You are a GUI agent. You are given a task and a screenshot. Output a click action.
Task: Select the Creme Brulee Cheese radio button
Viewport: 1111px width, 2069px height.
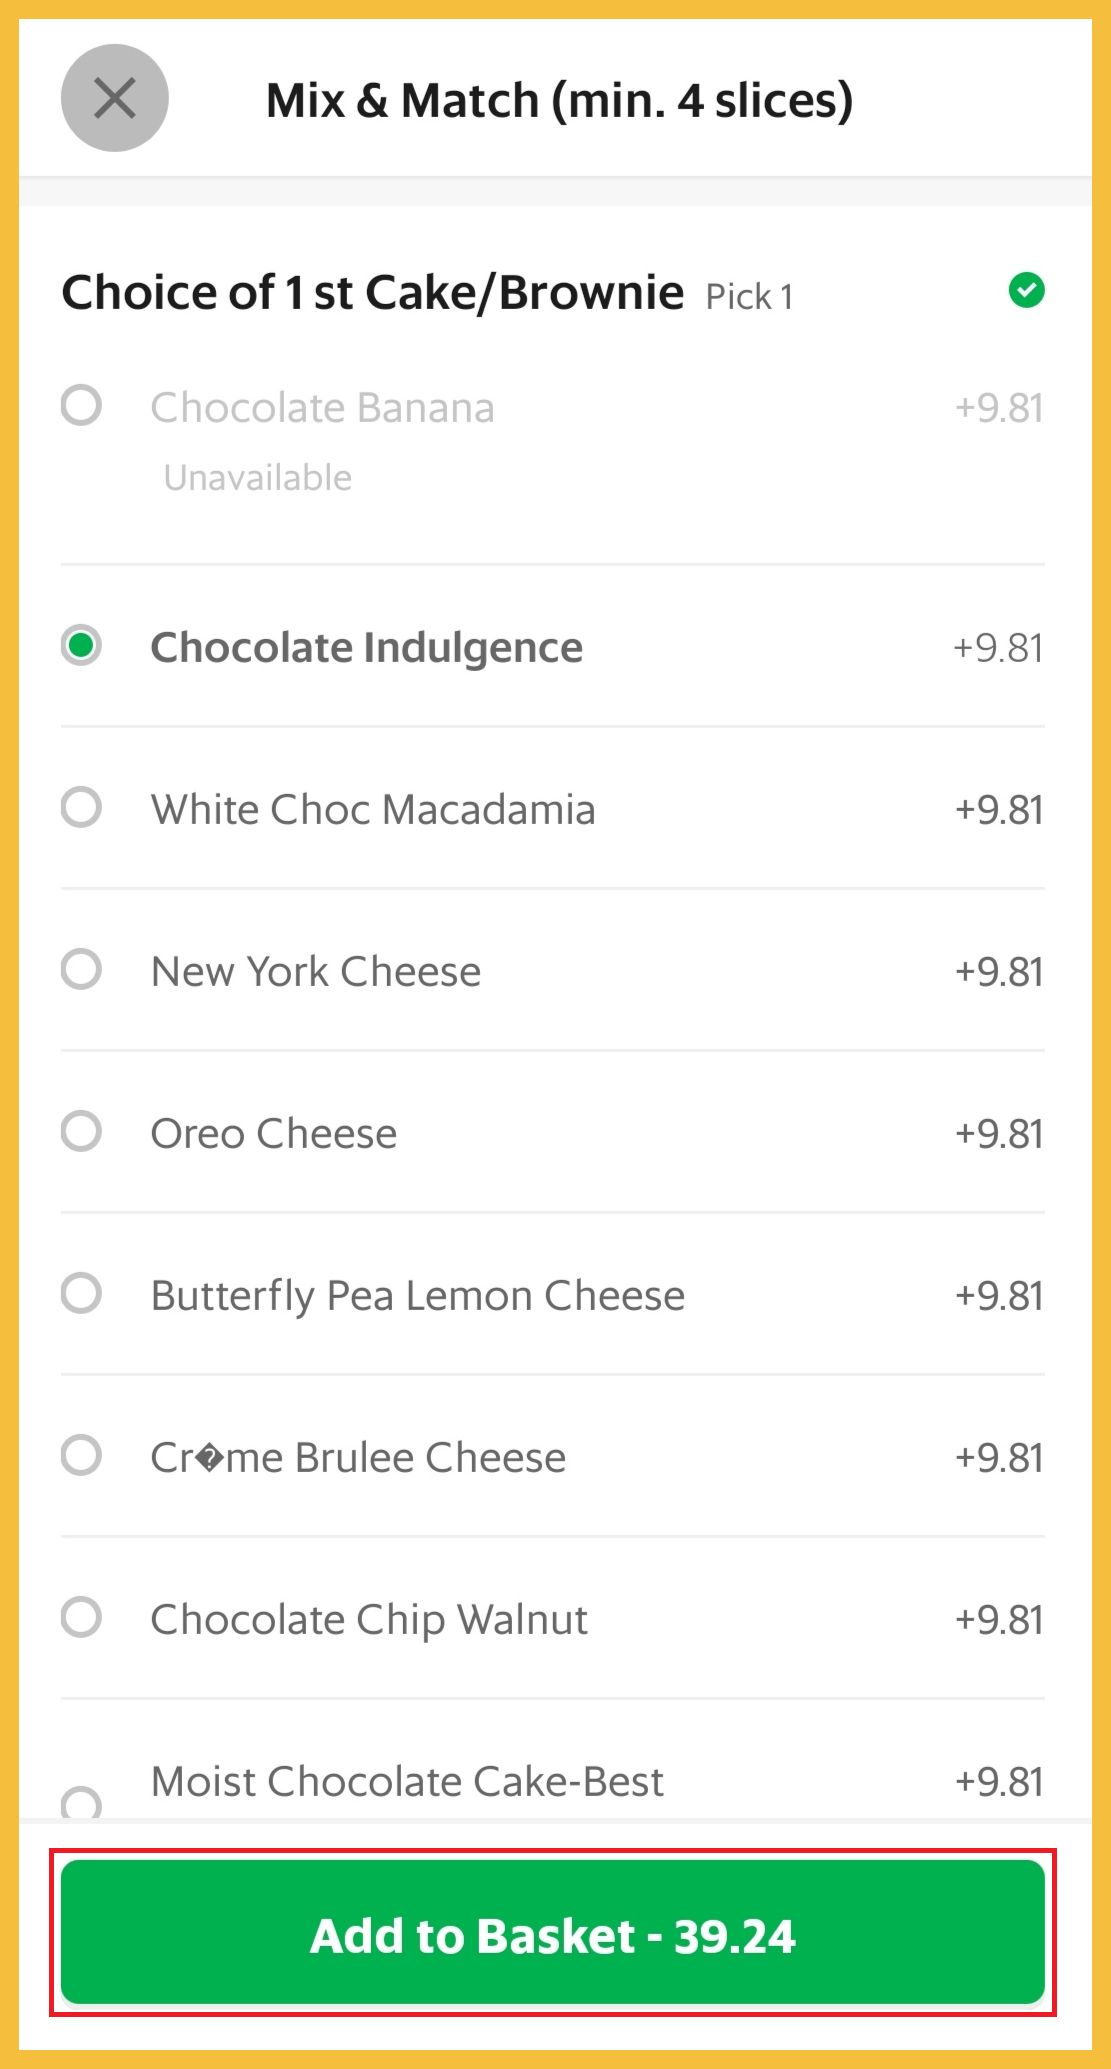click(81, 1455)
